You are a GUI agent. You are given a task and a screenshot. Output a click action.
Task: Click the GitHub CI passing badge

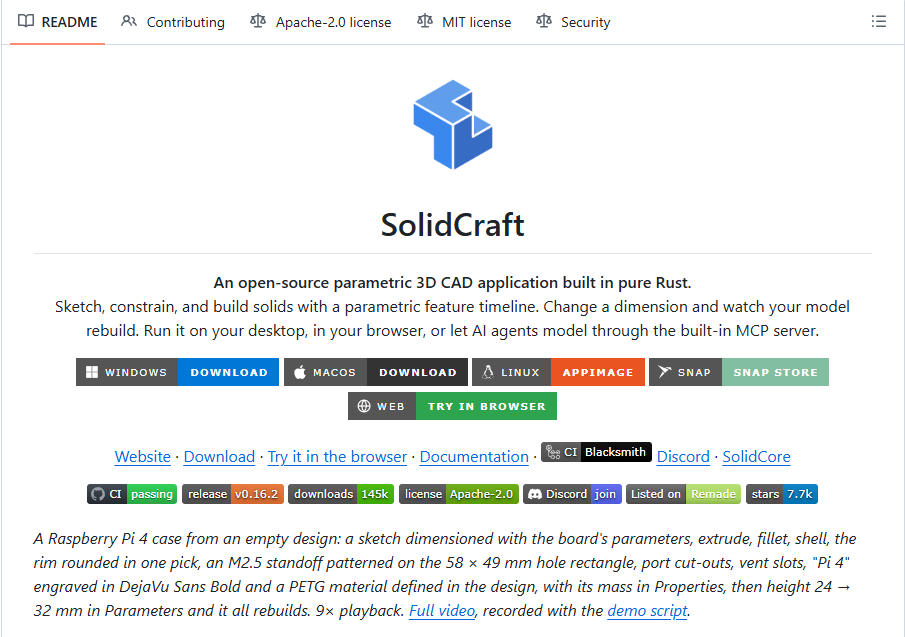(x=132, y=494)
